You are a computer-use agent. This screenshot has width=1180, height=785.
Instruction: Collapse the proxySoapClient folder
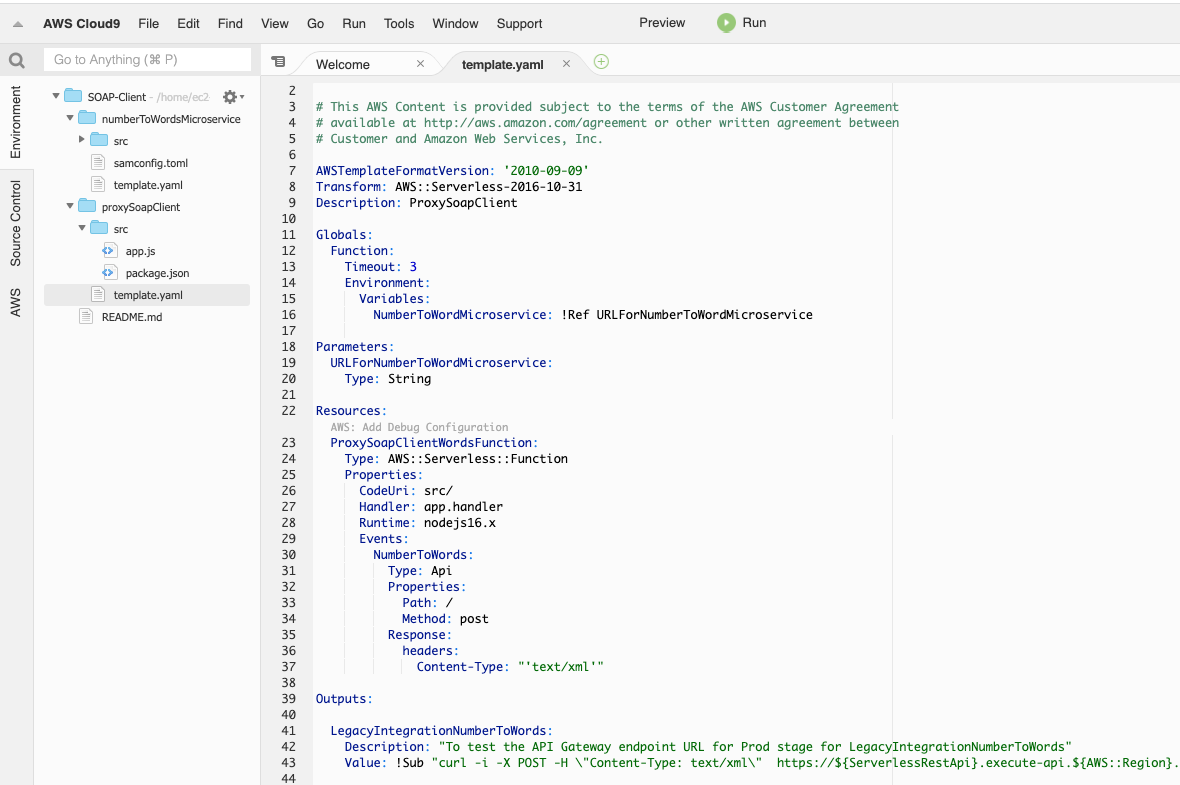tap(70, 207)
